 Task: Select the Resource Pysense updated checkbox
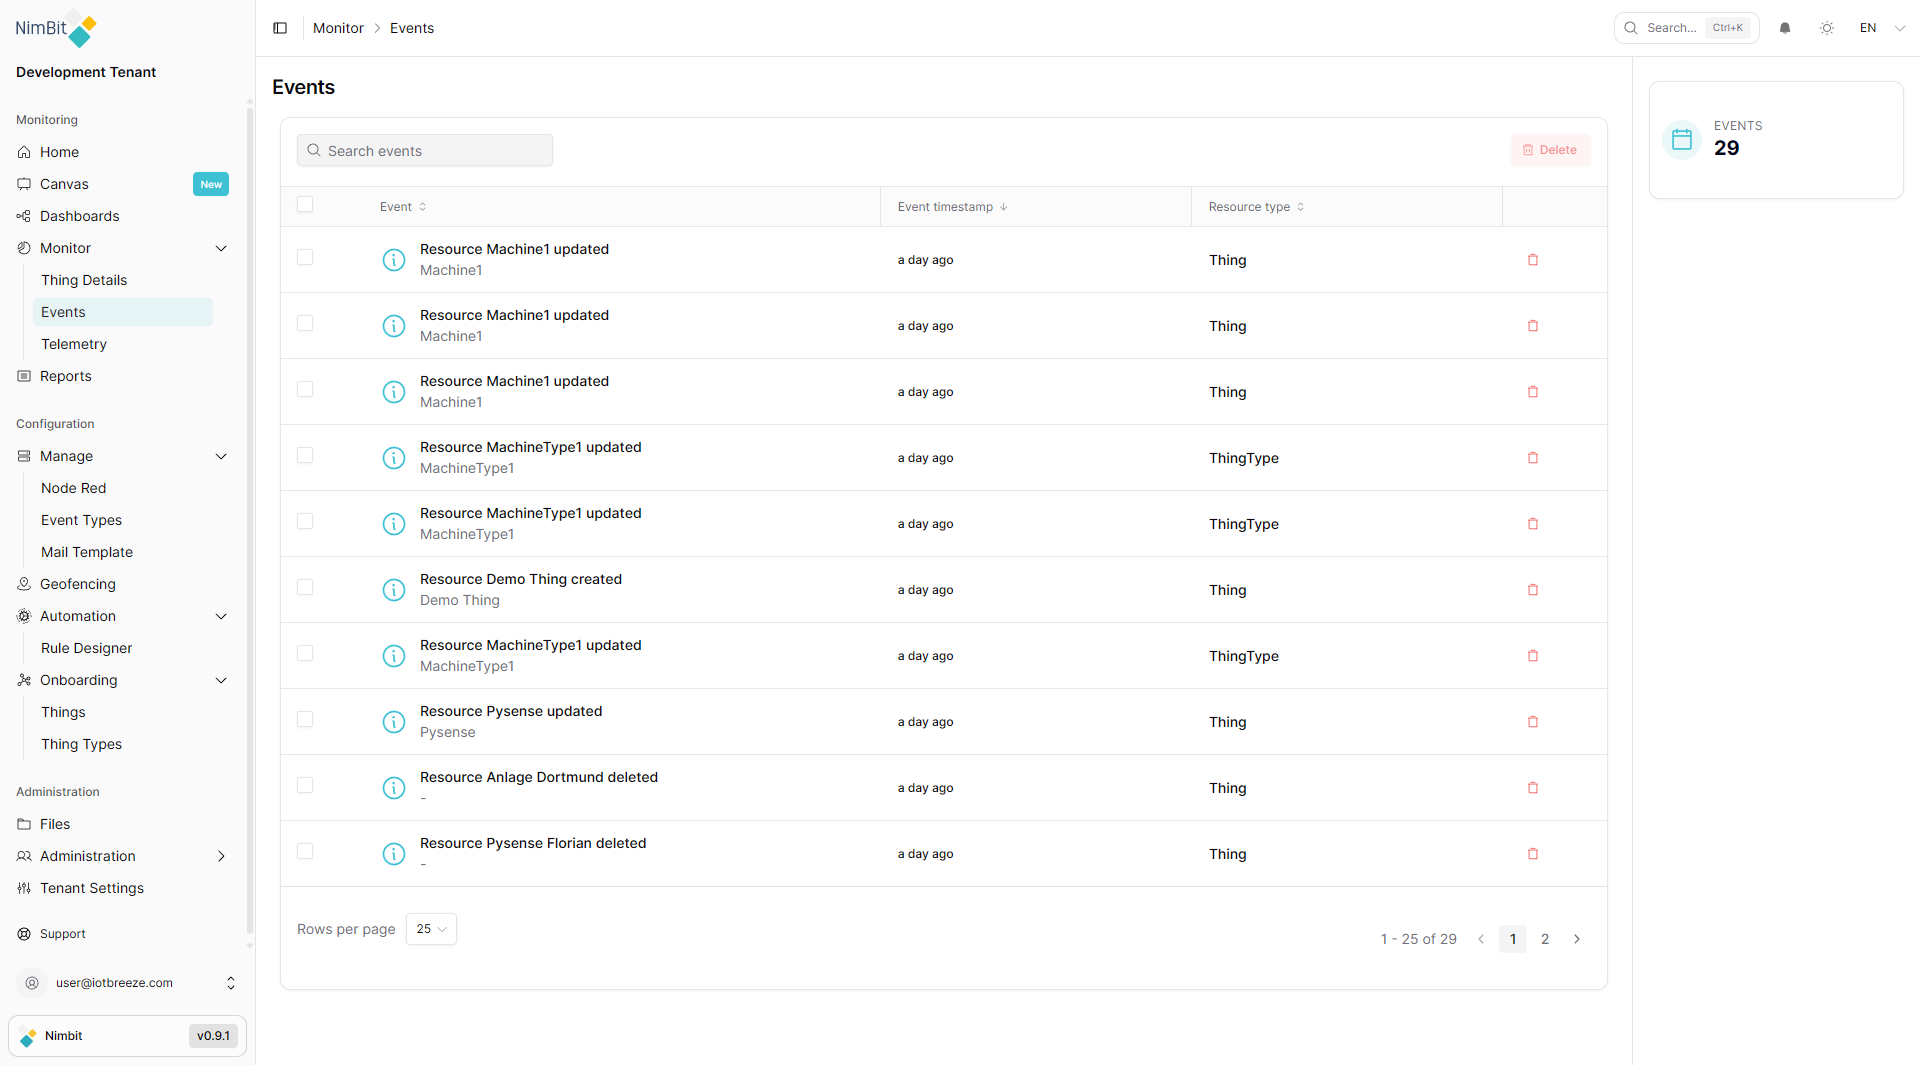[305, 720]
